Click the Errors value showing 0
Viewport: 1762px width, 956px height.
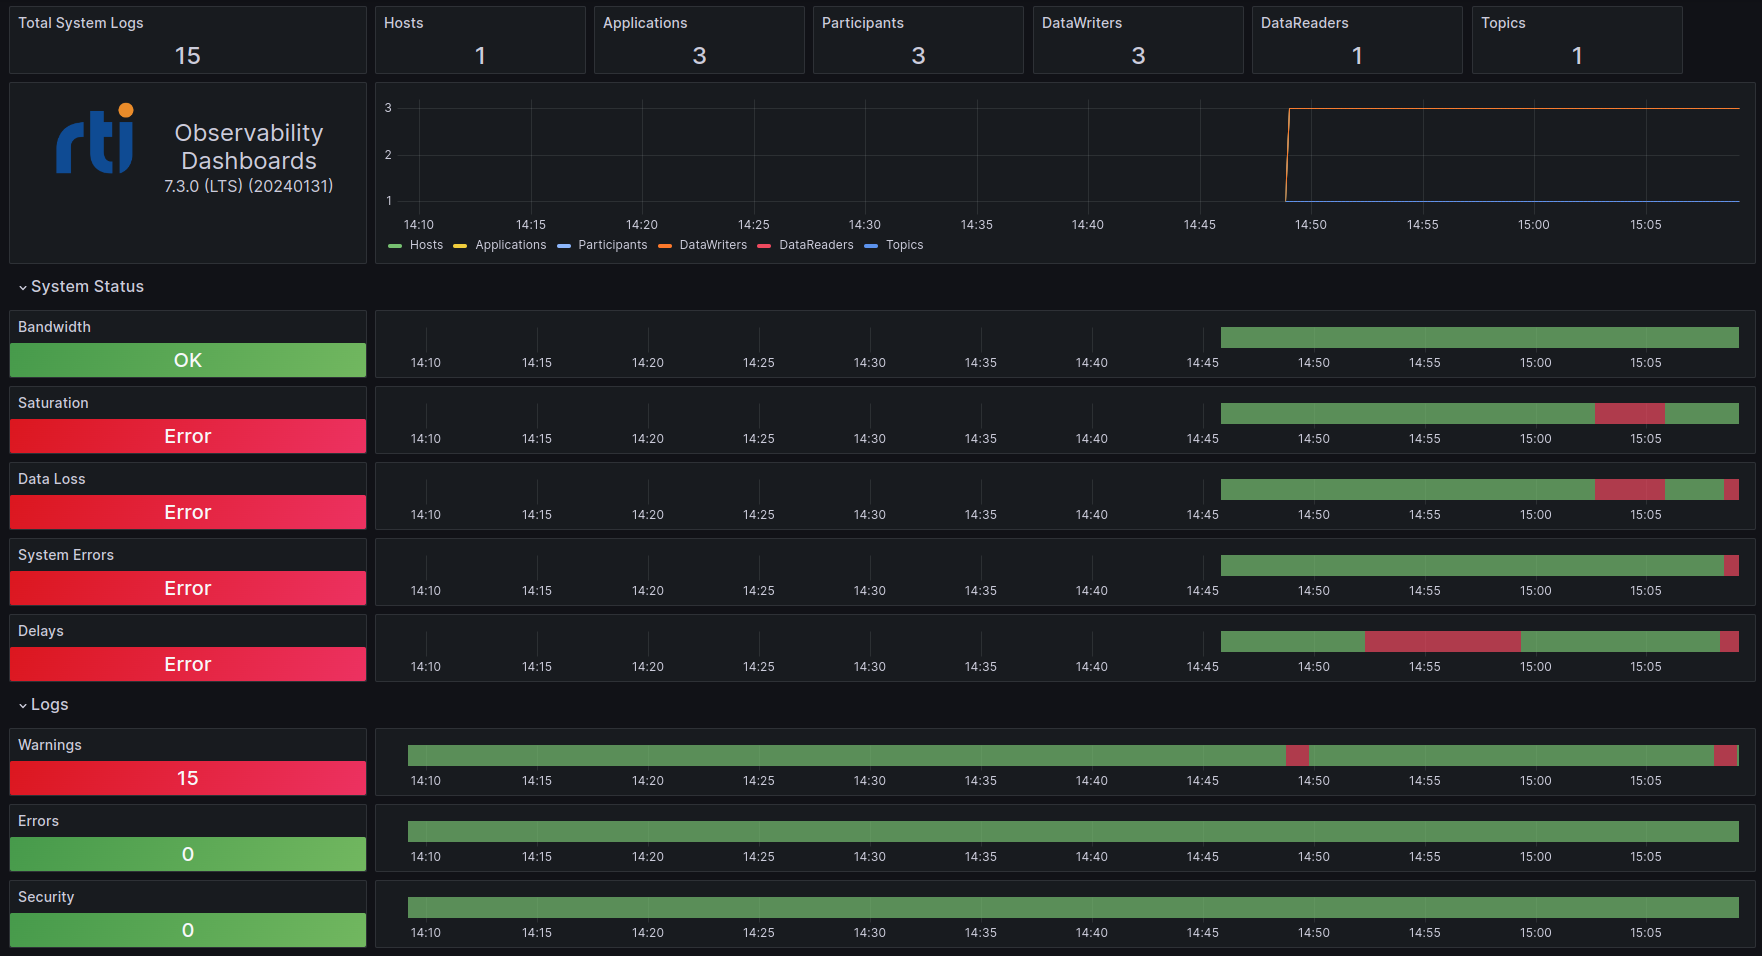(x=187, y=854)
